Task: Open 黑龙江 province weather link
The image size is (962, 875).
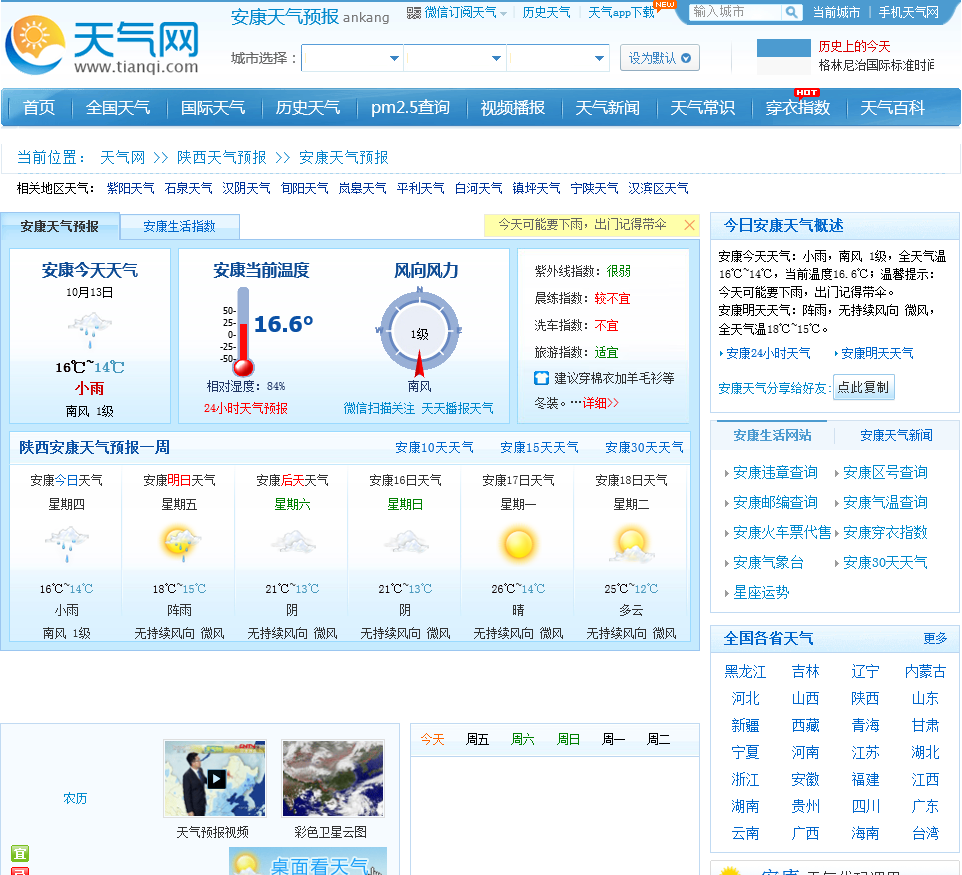Action: tap(745, 672)
